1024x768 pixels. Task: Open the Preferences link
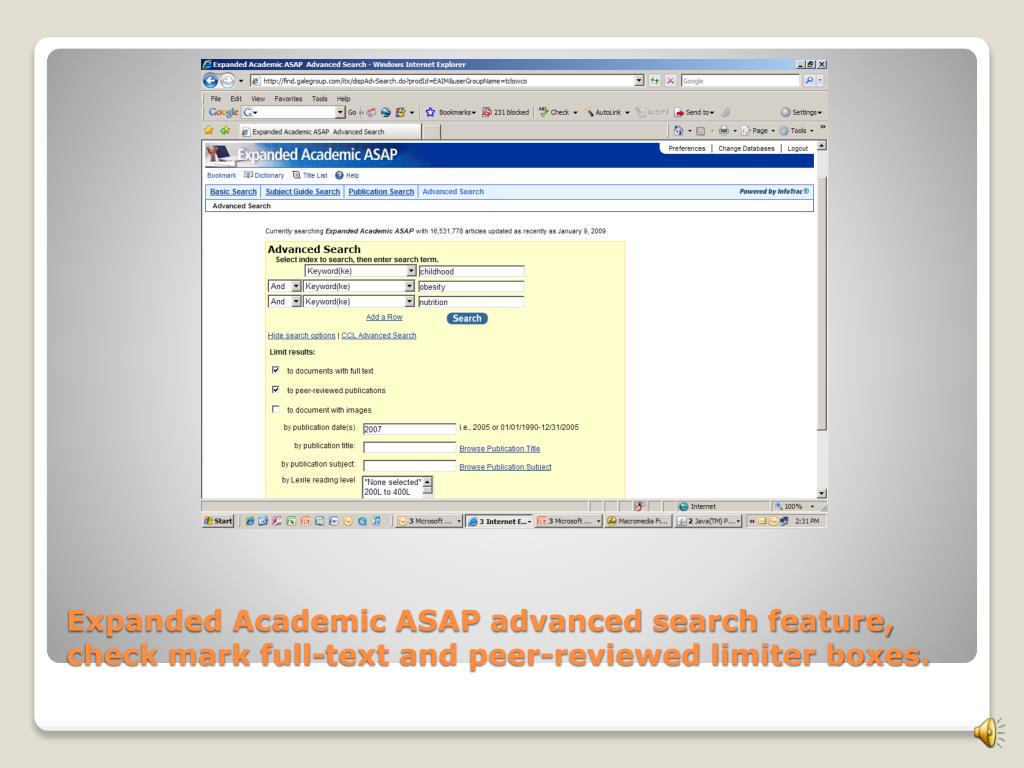686,148
